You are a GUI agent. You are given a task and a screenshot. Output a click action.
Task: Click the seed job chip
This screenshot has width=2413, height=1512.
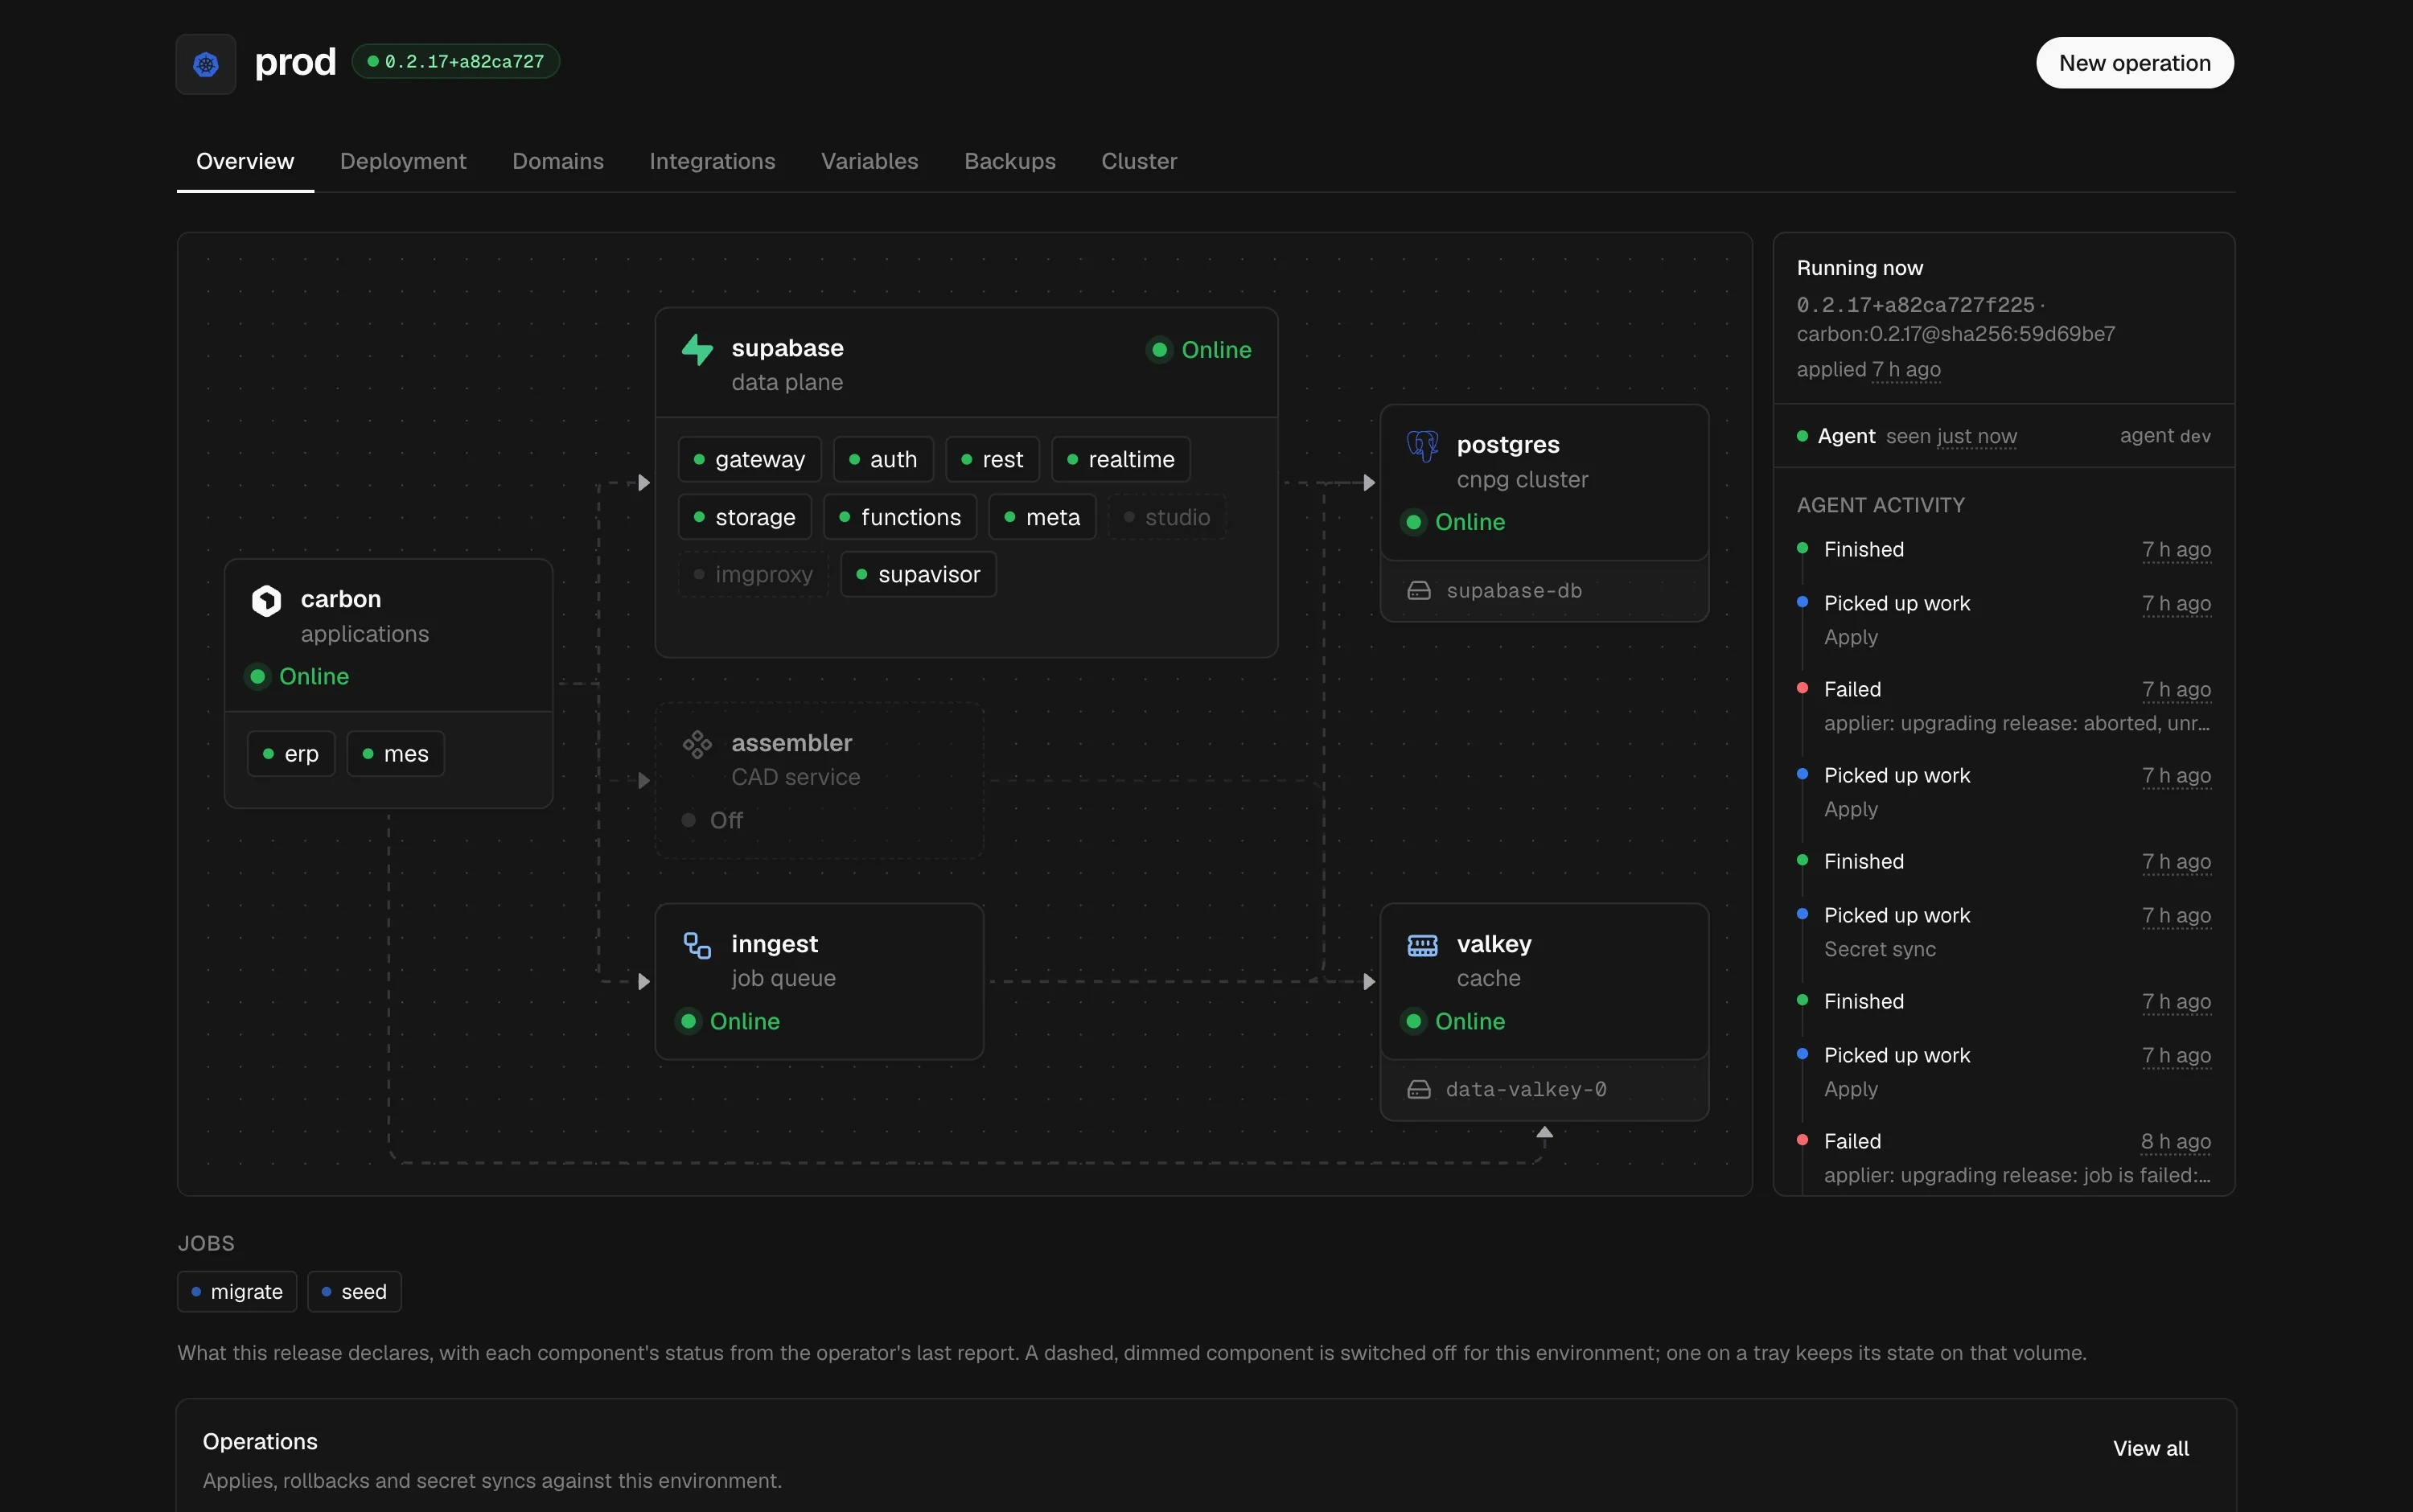tap(354, 1292)
